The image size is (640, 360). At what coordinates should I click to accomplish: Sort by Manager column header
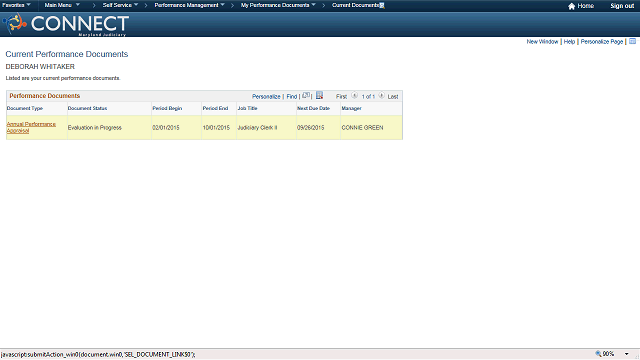point(351,109)
